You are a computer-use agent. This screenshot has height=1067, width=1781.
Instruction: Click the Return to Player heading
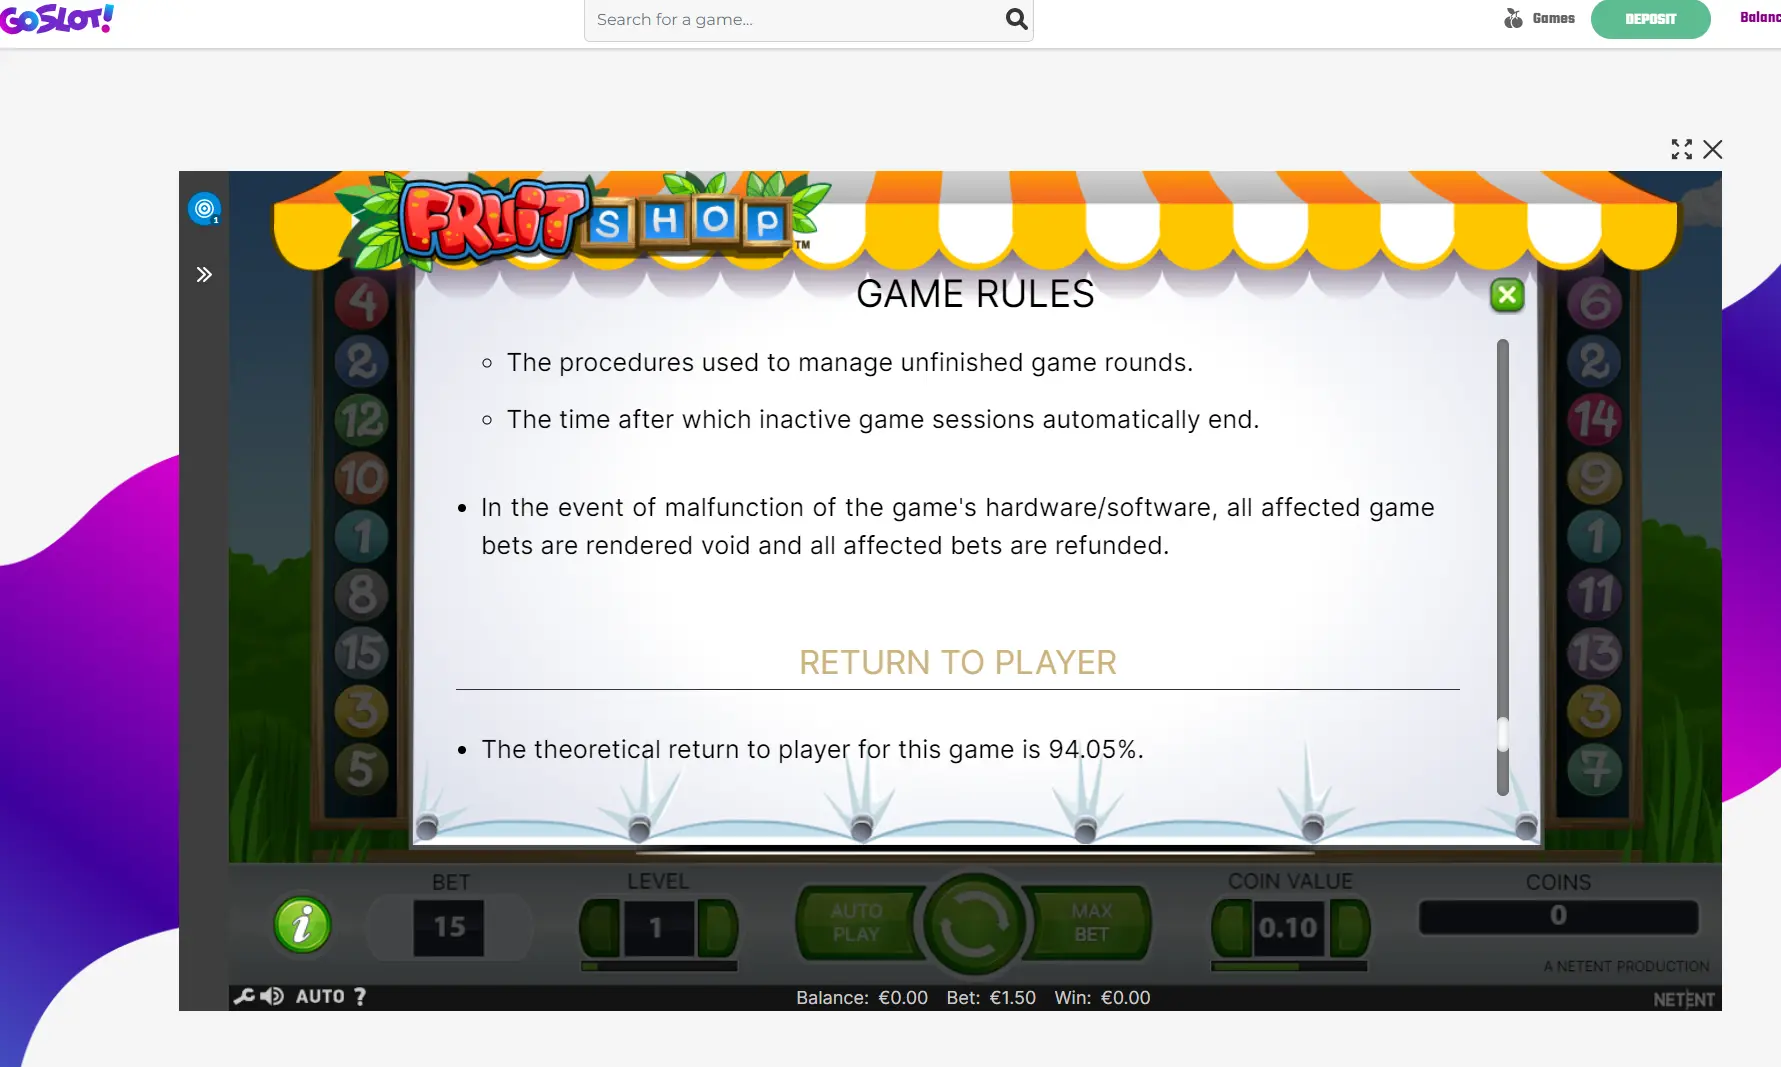(957, 662)
